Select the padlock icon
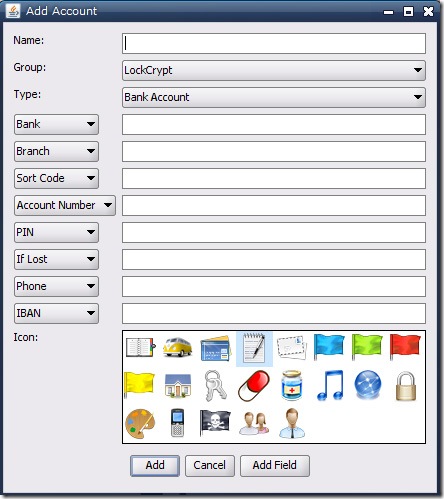444x499 pixels. (406, 386)
